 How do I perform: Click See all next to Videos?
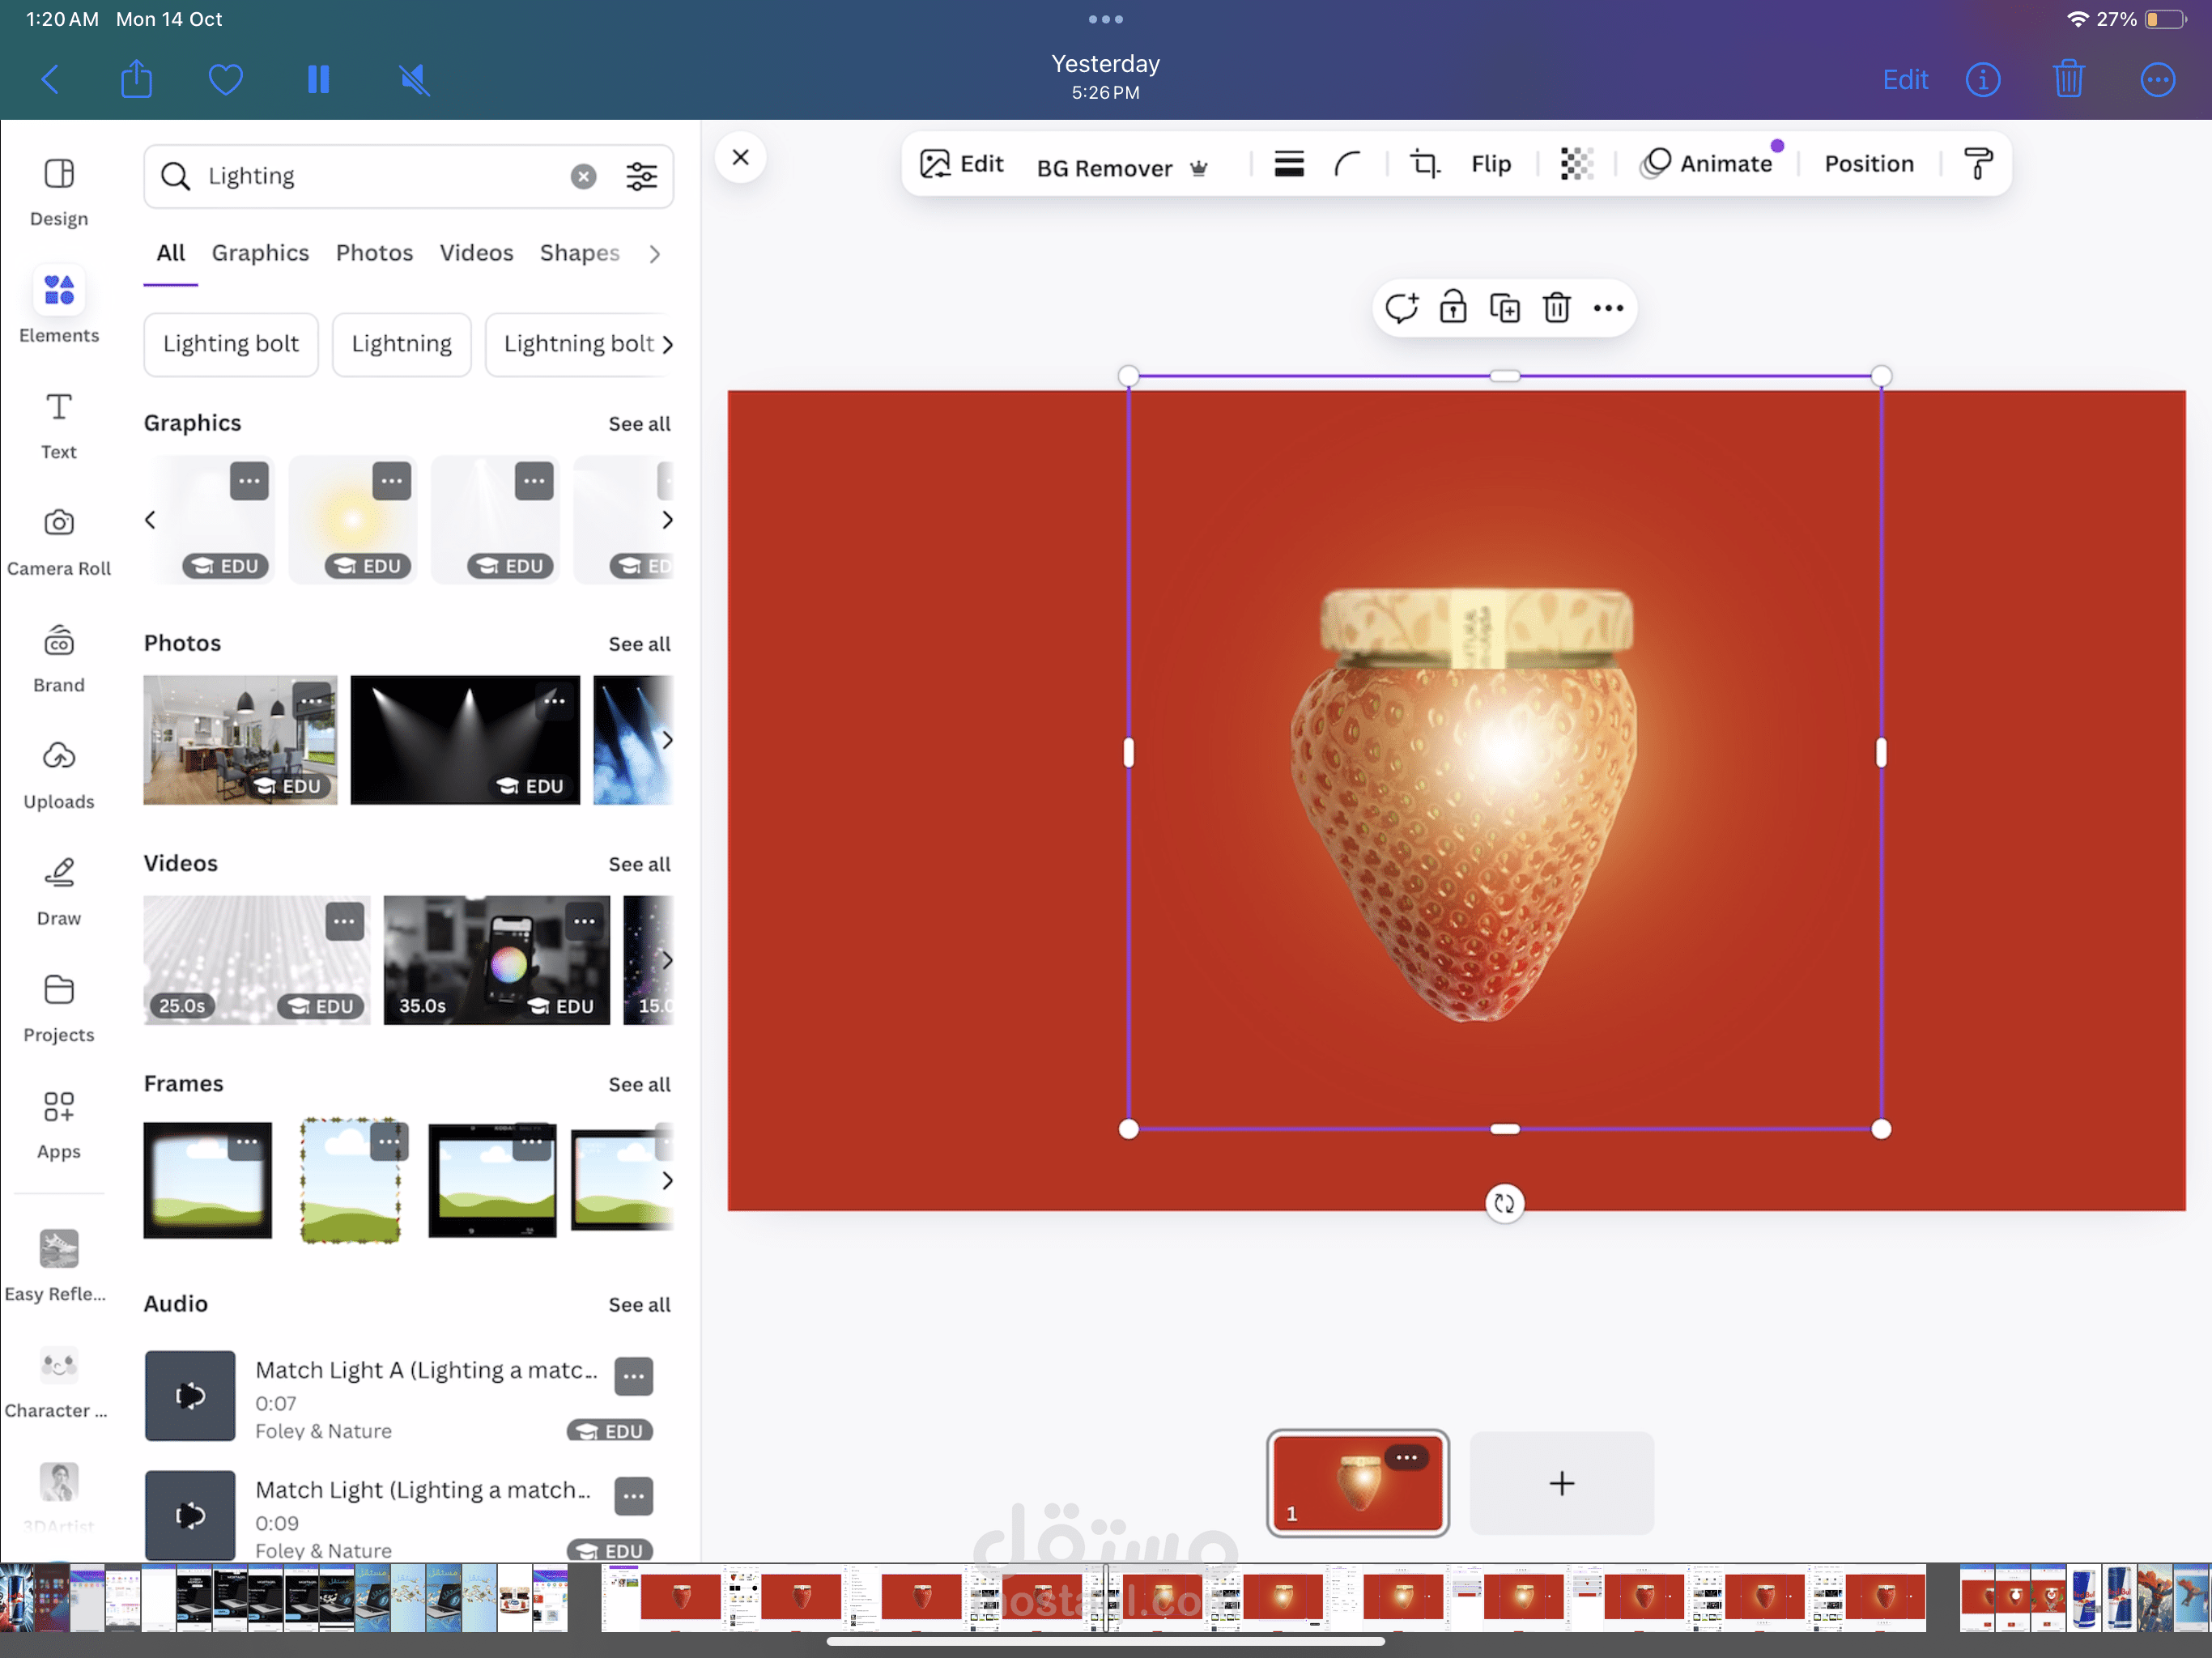pos(639,864)
